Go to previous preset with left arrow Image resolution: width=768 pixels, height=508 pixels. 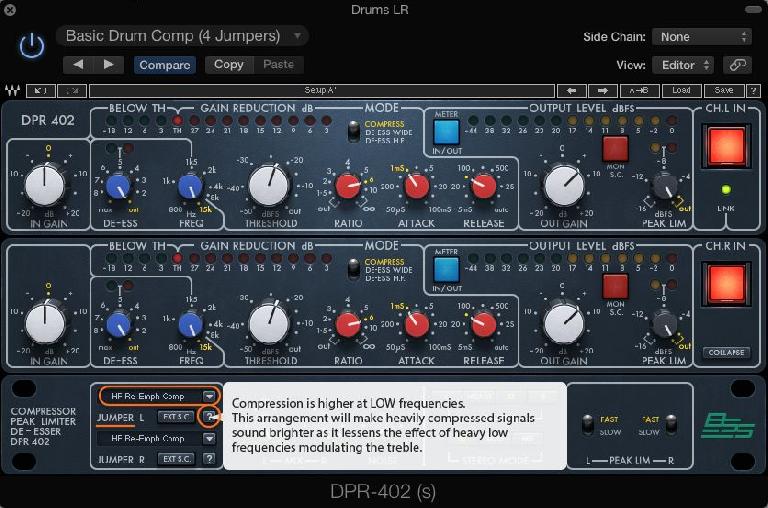[x=78, y=65]
